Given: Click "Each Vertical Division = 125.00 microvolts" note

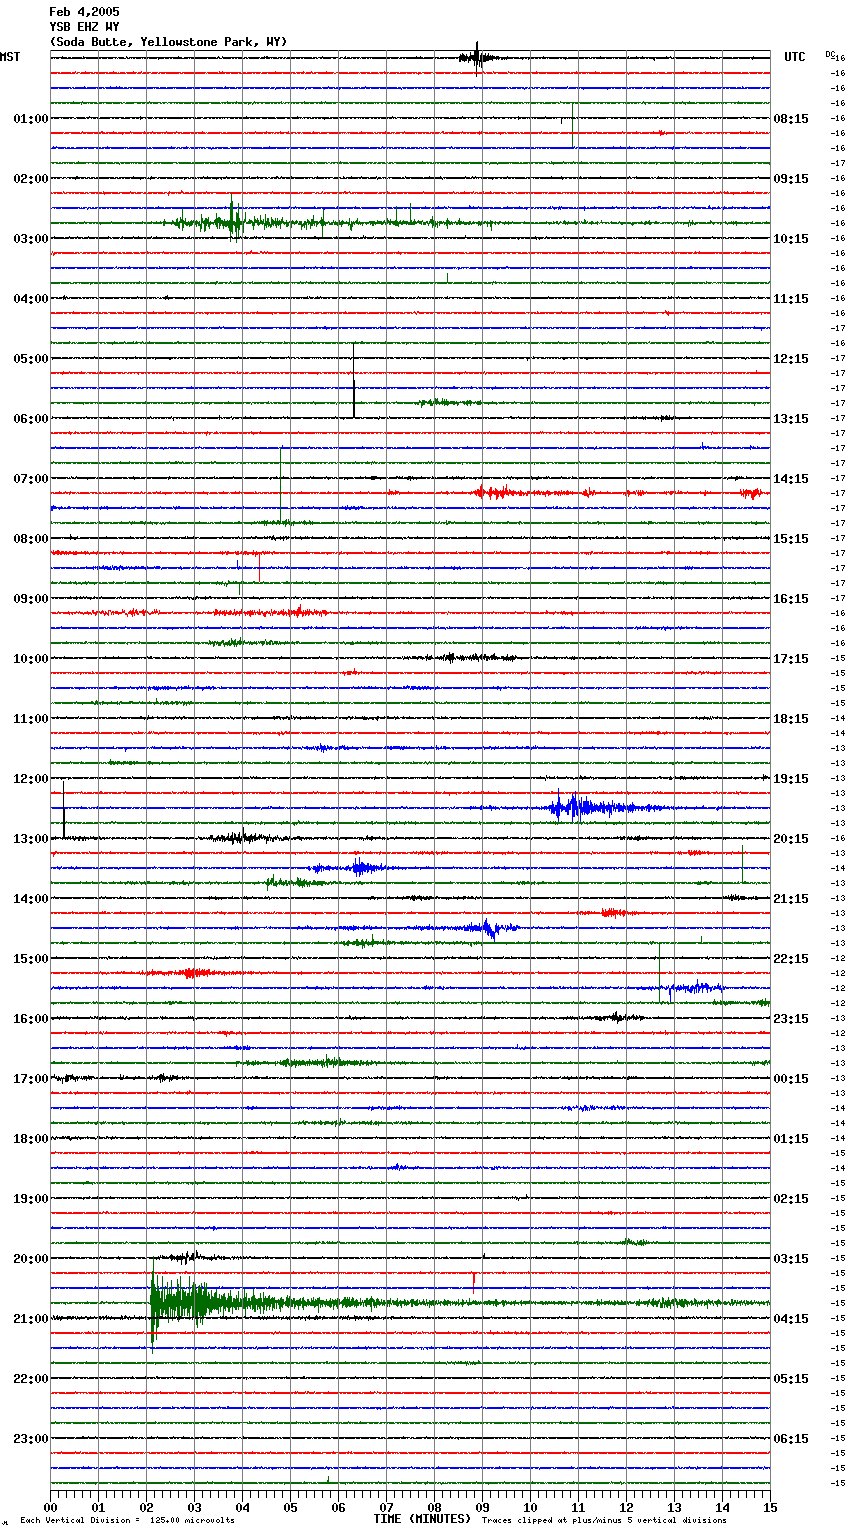Looking at the screenshot, I should [127, 1521].
